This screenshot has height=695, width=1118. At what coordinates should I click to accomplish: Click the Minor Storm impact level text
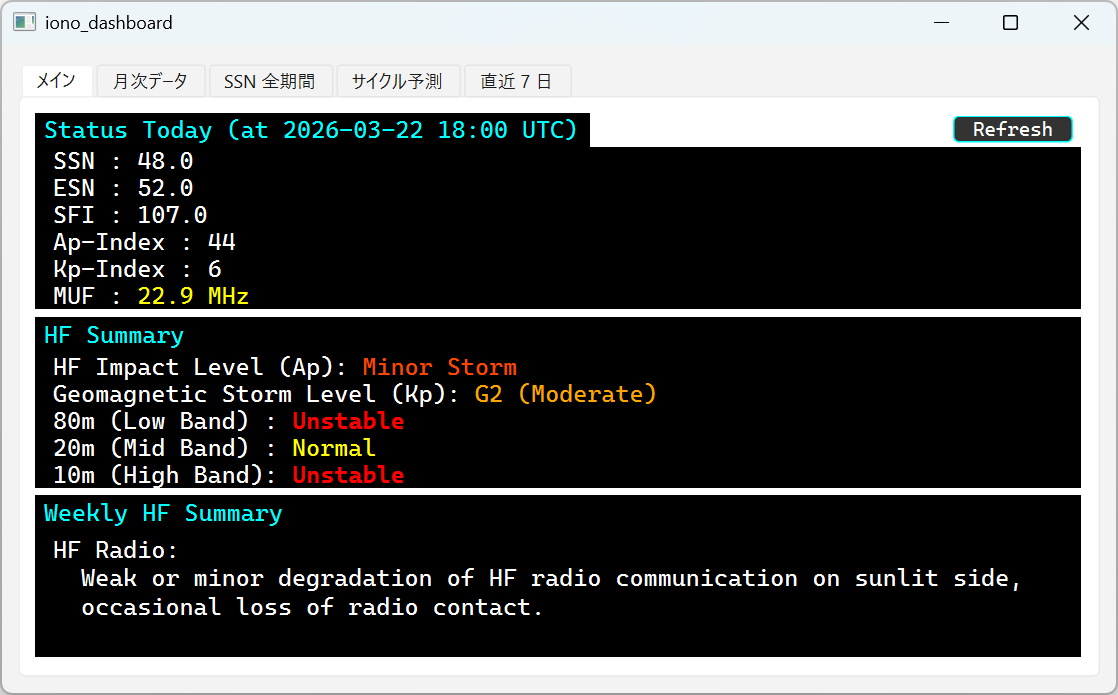pos(439,367)
